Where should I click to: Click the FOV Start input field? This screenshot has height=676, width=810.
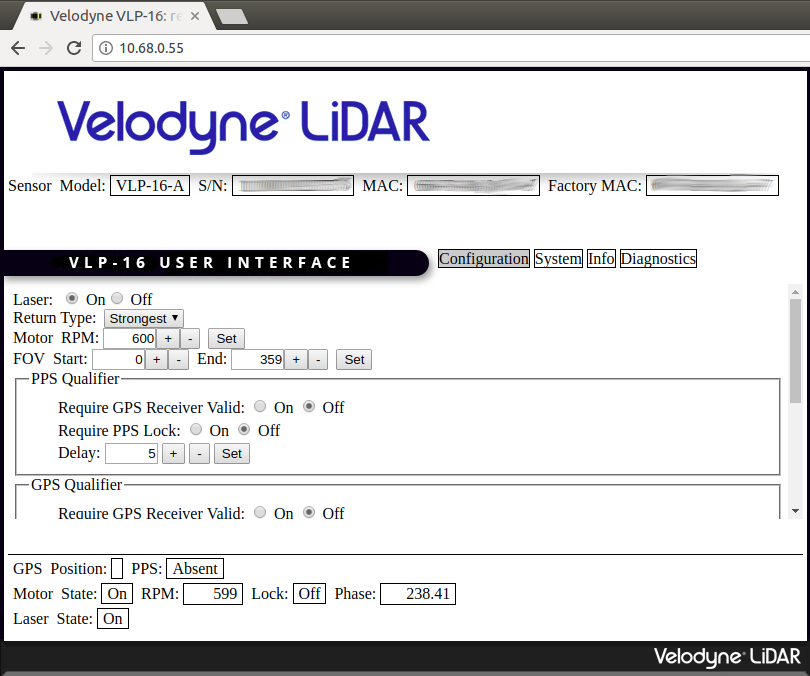click(x=118, y=359)
